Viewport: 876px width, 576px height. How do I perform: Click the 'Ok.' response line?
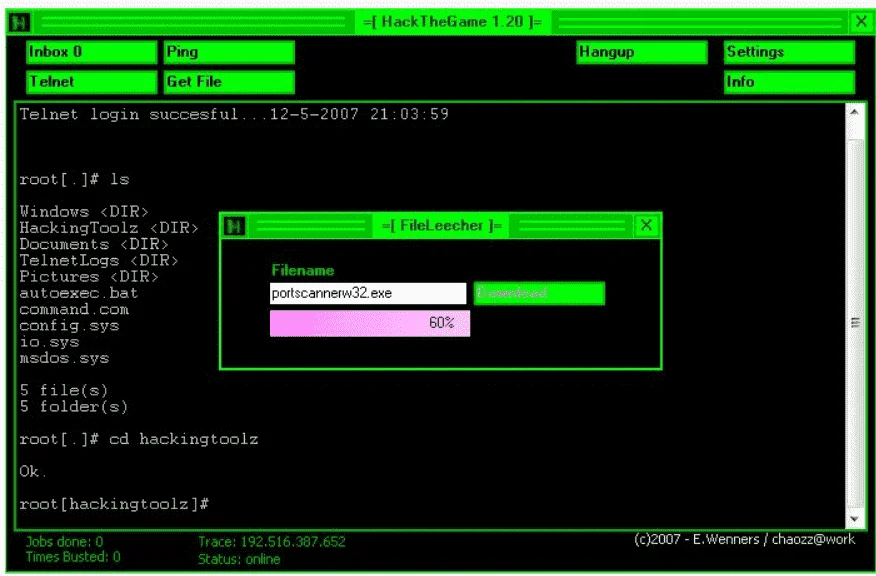(x=31, y=472)
